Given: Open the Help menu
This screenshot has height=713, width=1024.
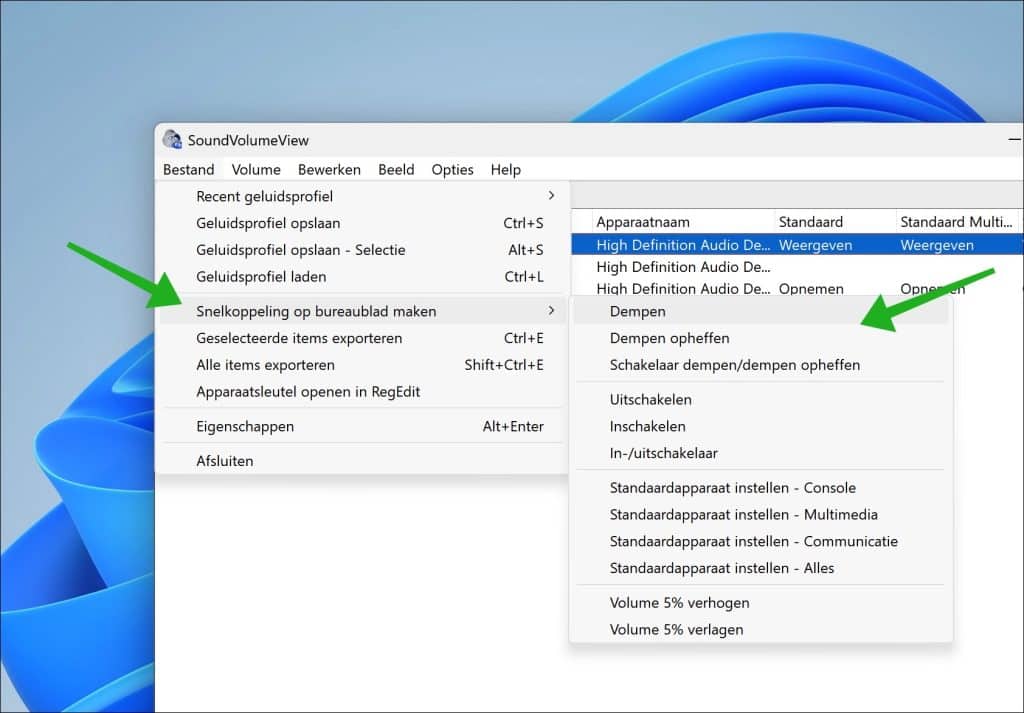Looking at the screenshot, I should pyautogui.click(x=505, y=170).
